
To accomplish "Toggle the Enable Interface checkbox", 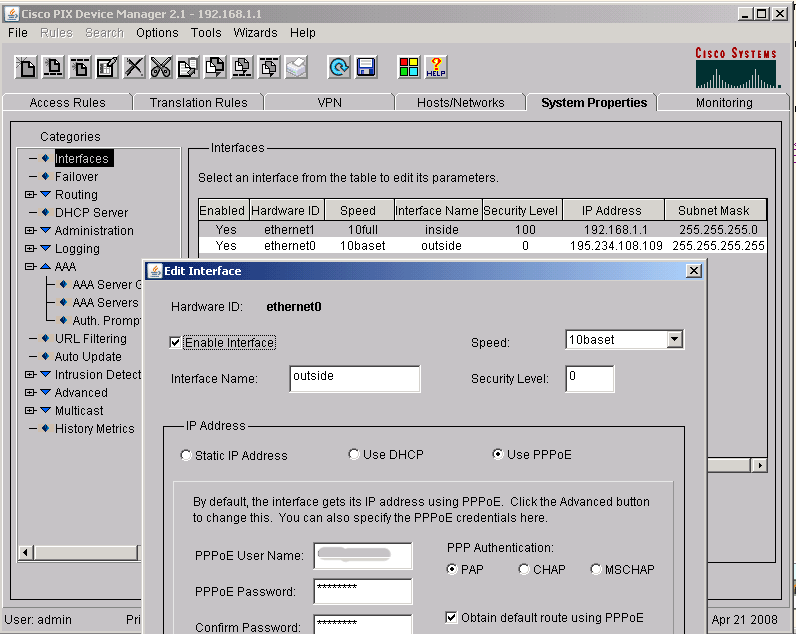I will (x=175, y=343).
